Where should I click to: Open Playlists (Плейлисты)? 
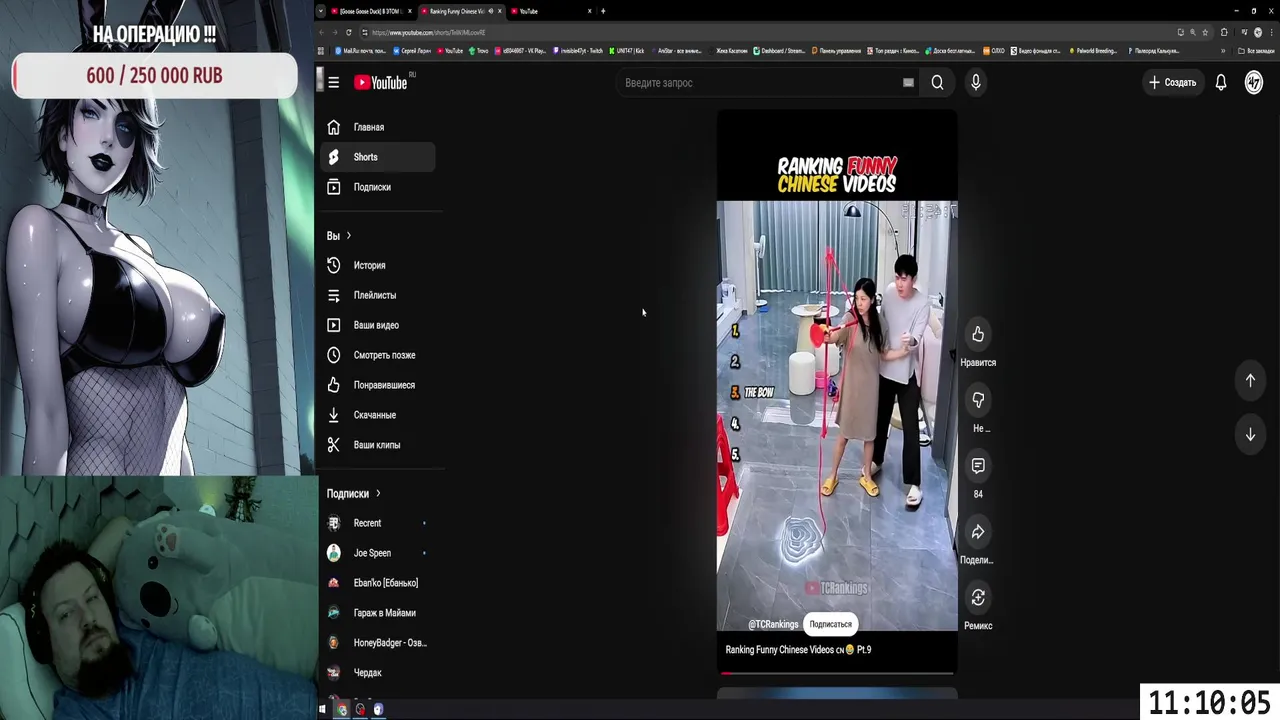[x=378, y=295]
